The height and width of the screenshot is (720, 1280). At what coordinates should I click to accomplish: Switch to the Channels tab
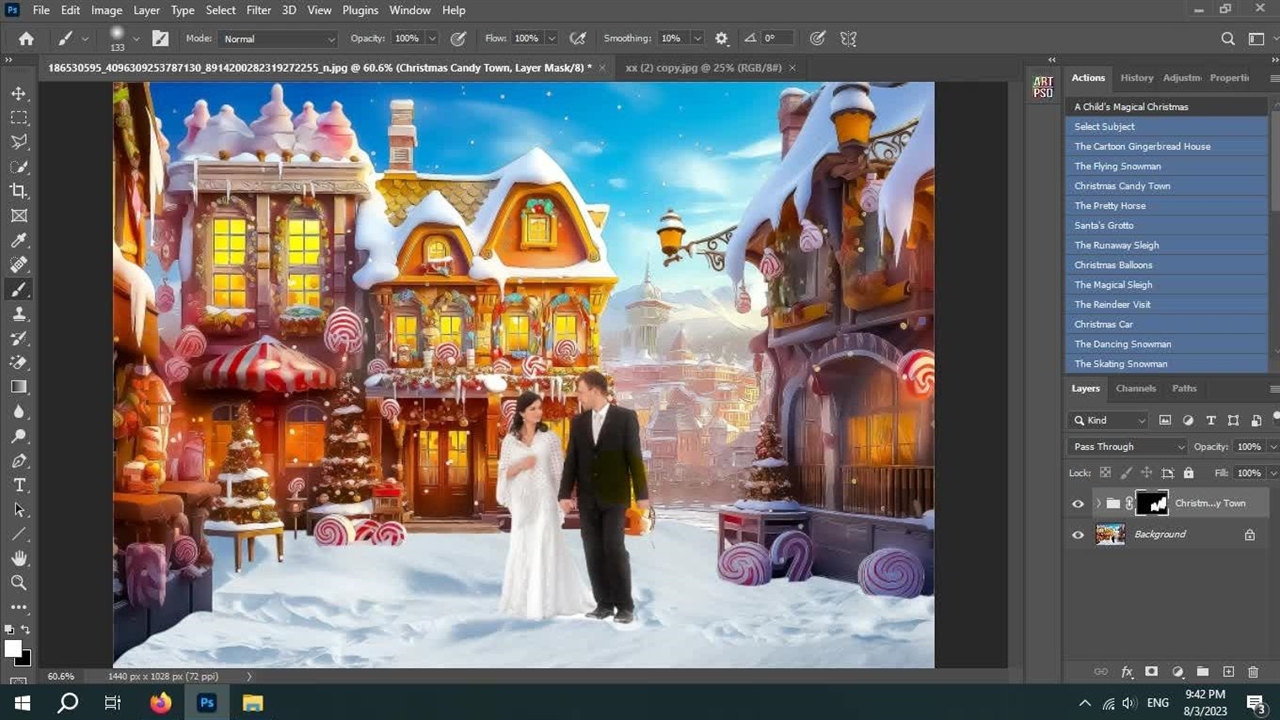coord(1135,388)
